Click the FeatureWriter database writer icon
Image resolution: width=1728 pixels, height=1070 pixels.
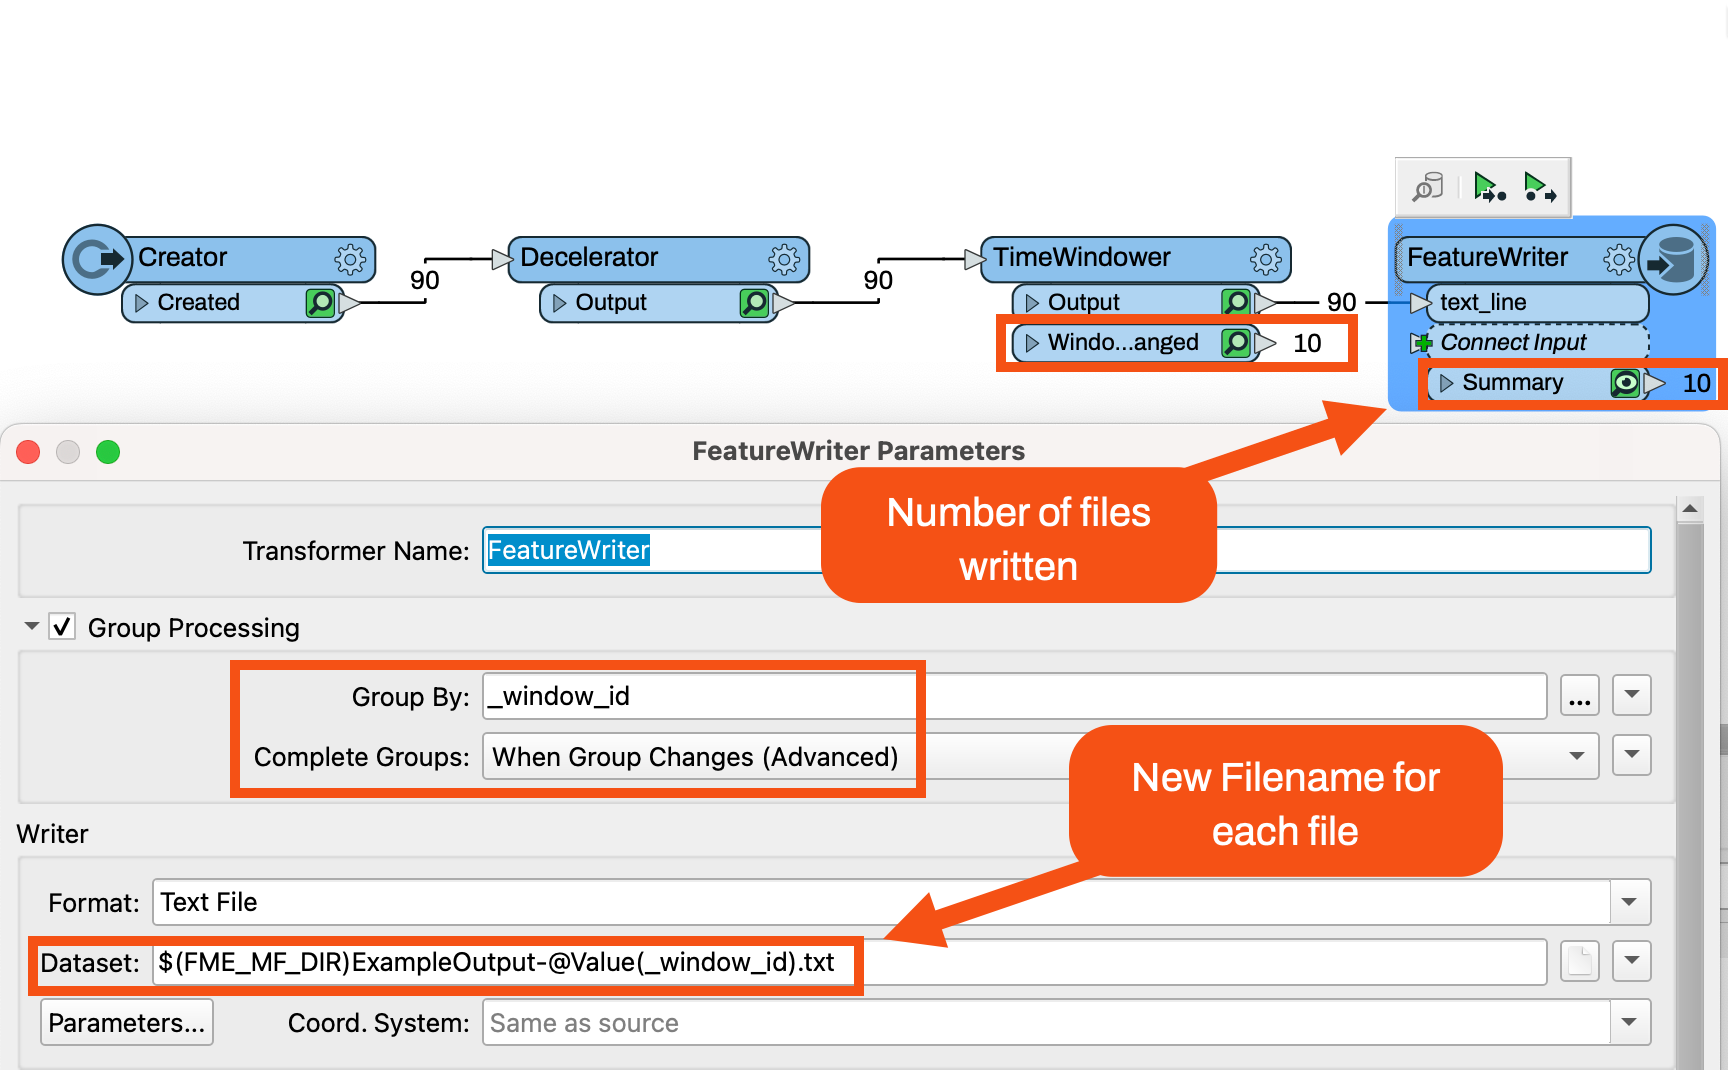point(1674,259)
